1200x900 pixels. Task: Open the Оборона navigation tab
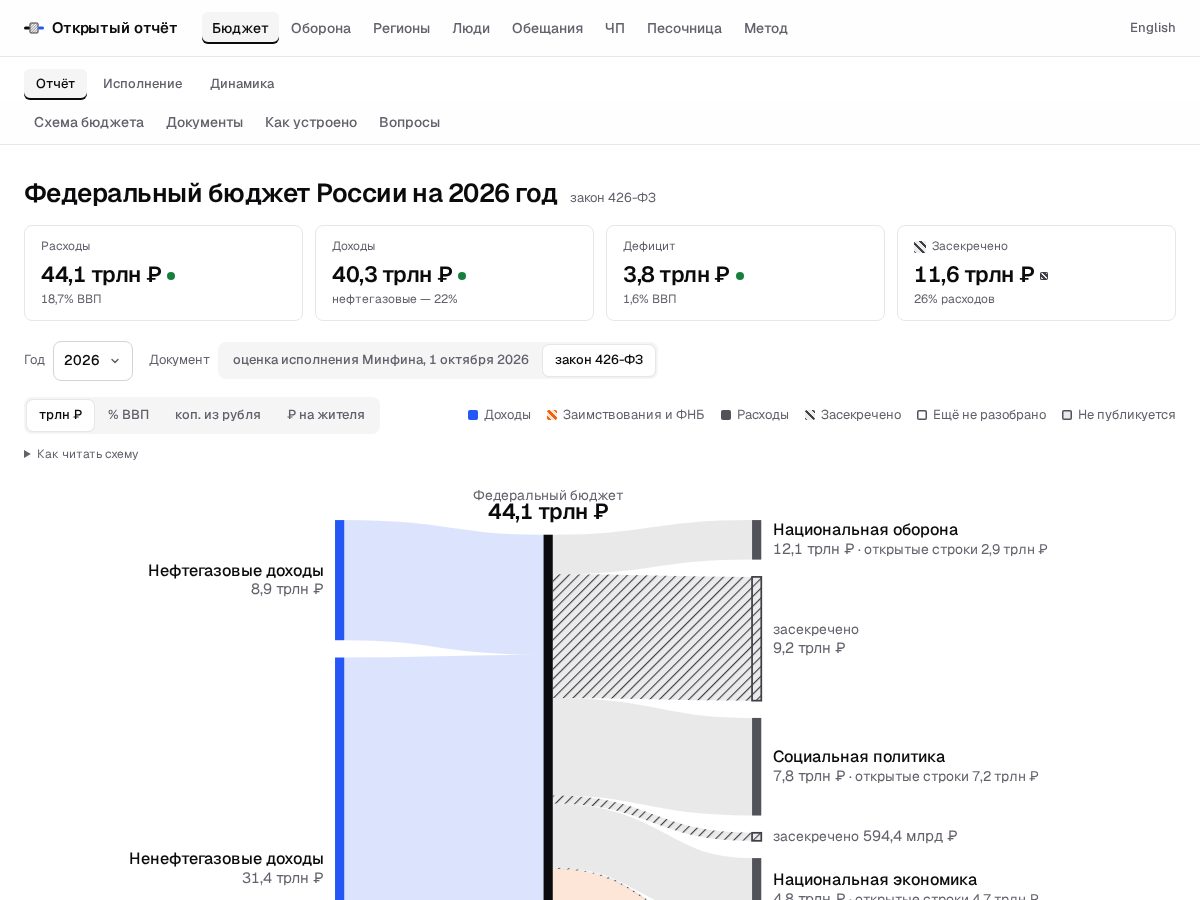pyautogui.click(x=321, y=28)
